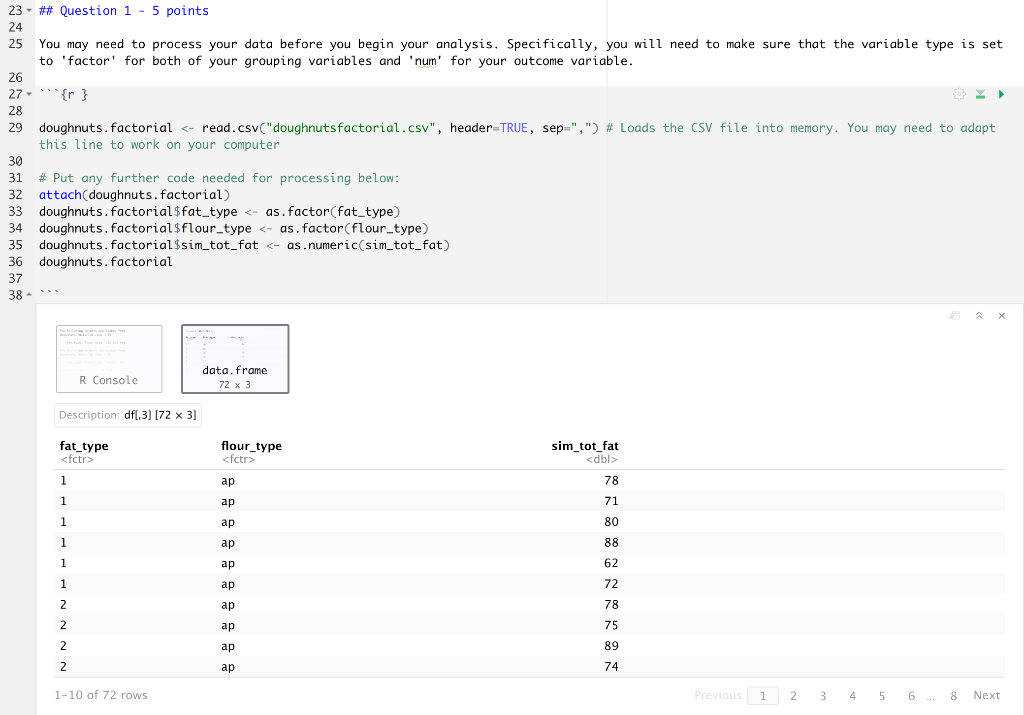Go to page 5 of table
The width and height of the screenshot is (1024, 715).
[x=882, y=696]
